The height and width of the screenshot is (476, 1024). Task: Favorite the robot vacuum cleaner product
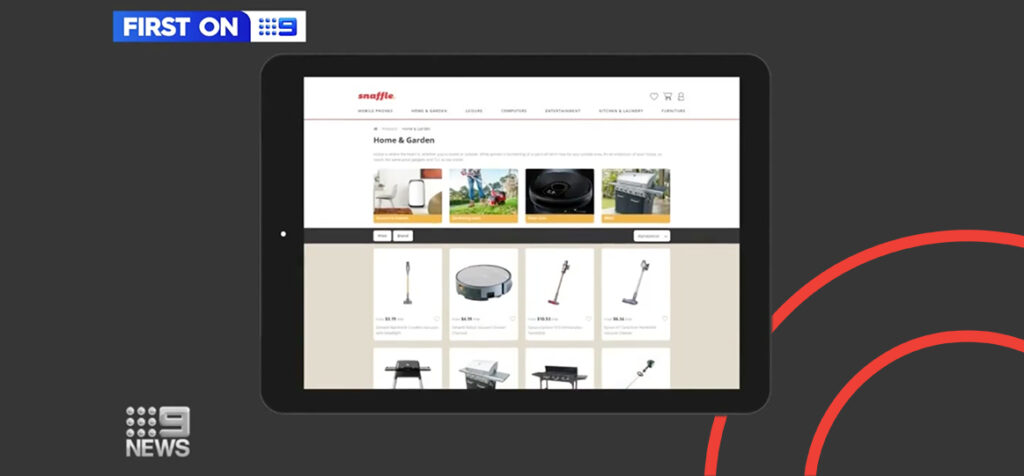(511, 319)
